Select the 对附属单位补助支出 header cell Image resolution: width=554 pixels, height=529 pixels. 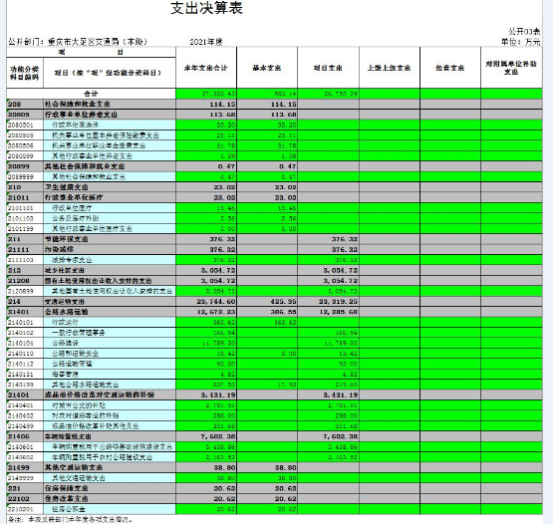511,68
